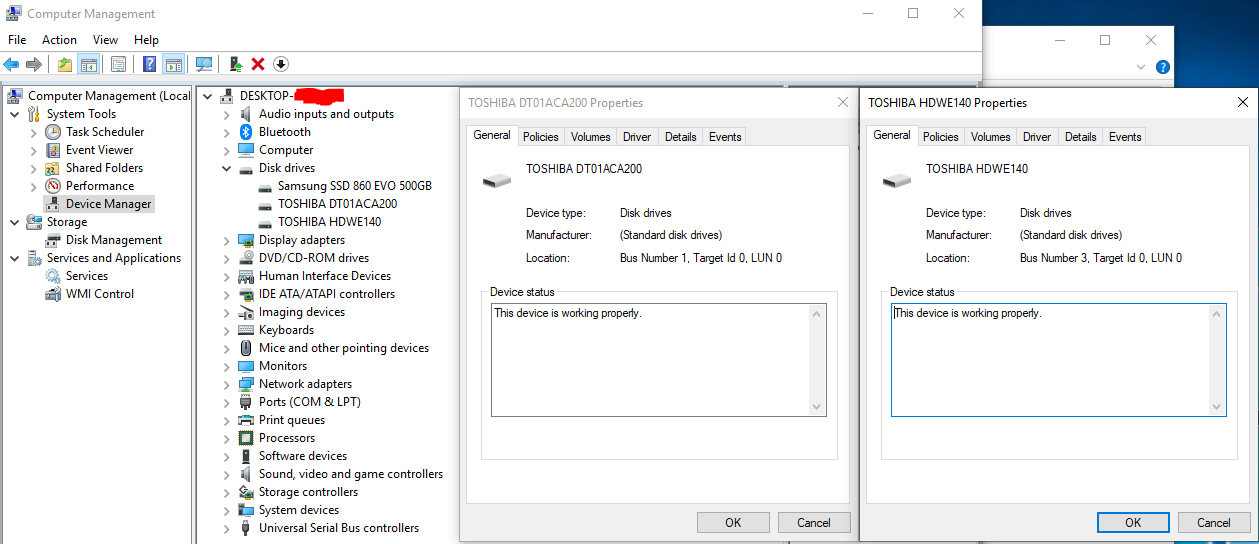
Task: Expand the Task Scheduler node
Action: [34, 132]
